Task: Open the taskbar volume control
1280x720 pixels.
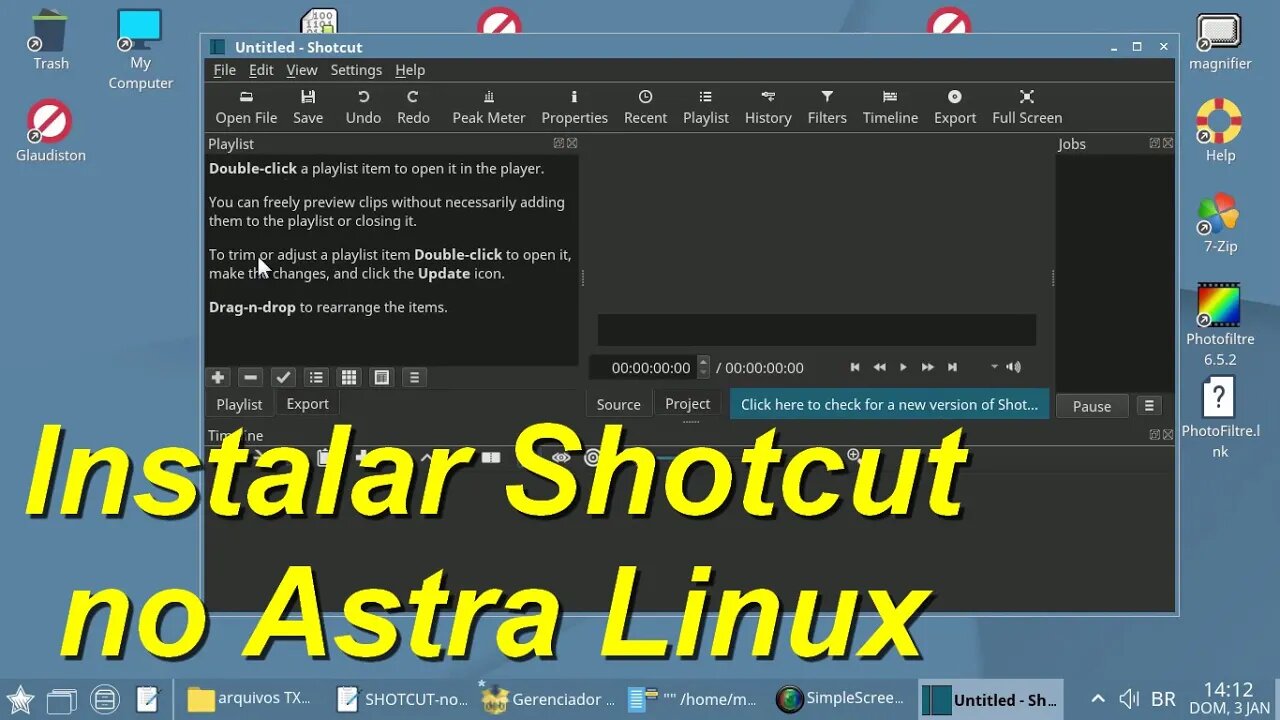Action: (1129, 699)
